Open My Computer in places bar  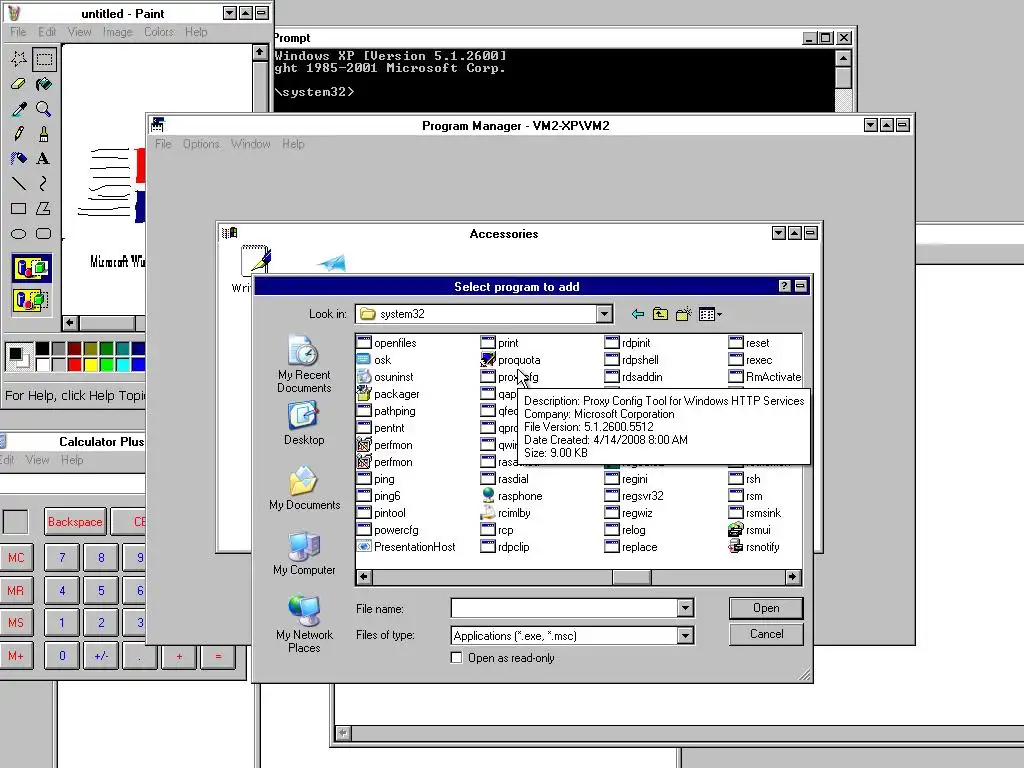click(304, 553)
